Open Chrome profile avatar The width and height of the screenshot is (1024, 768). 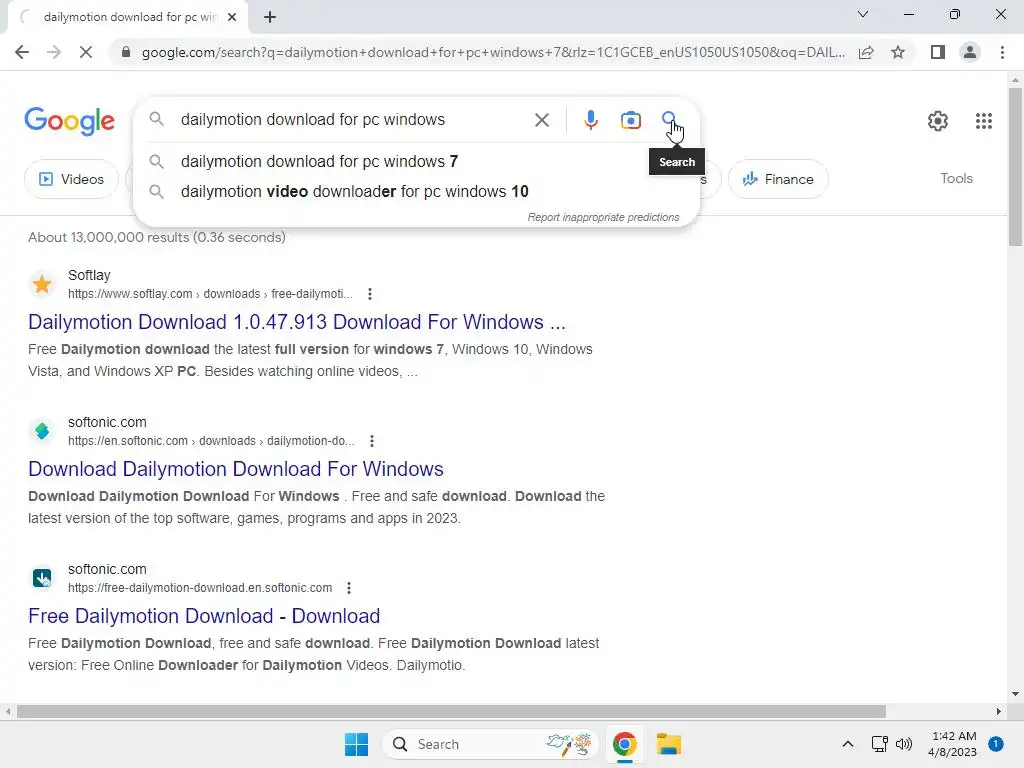970,52
